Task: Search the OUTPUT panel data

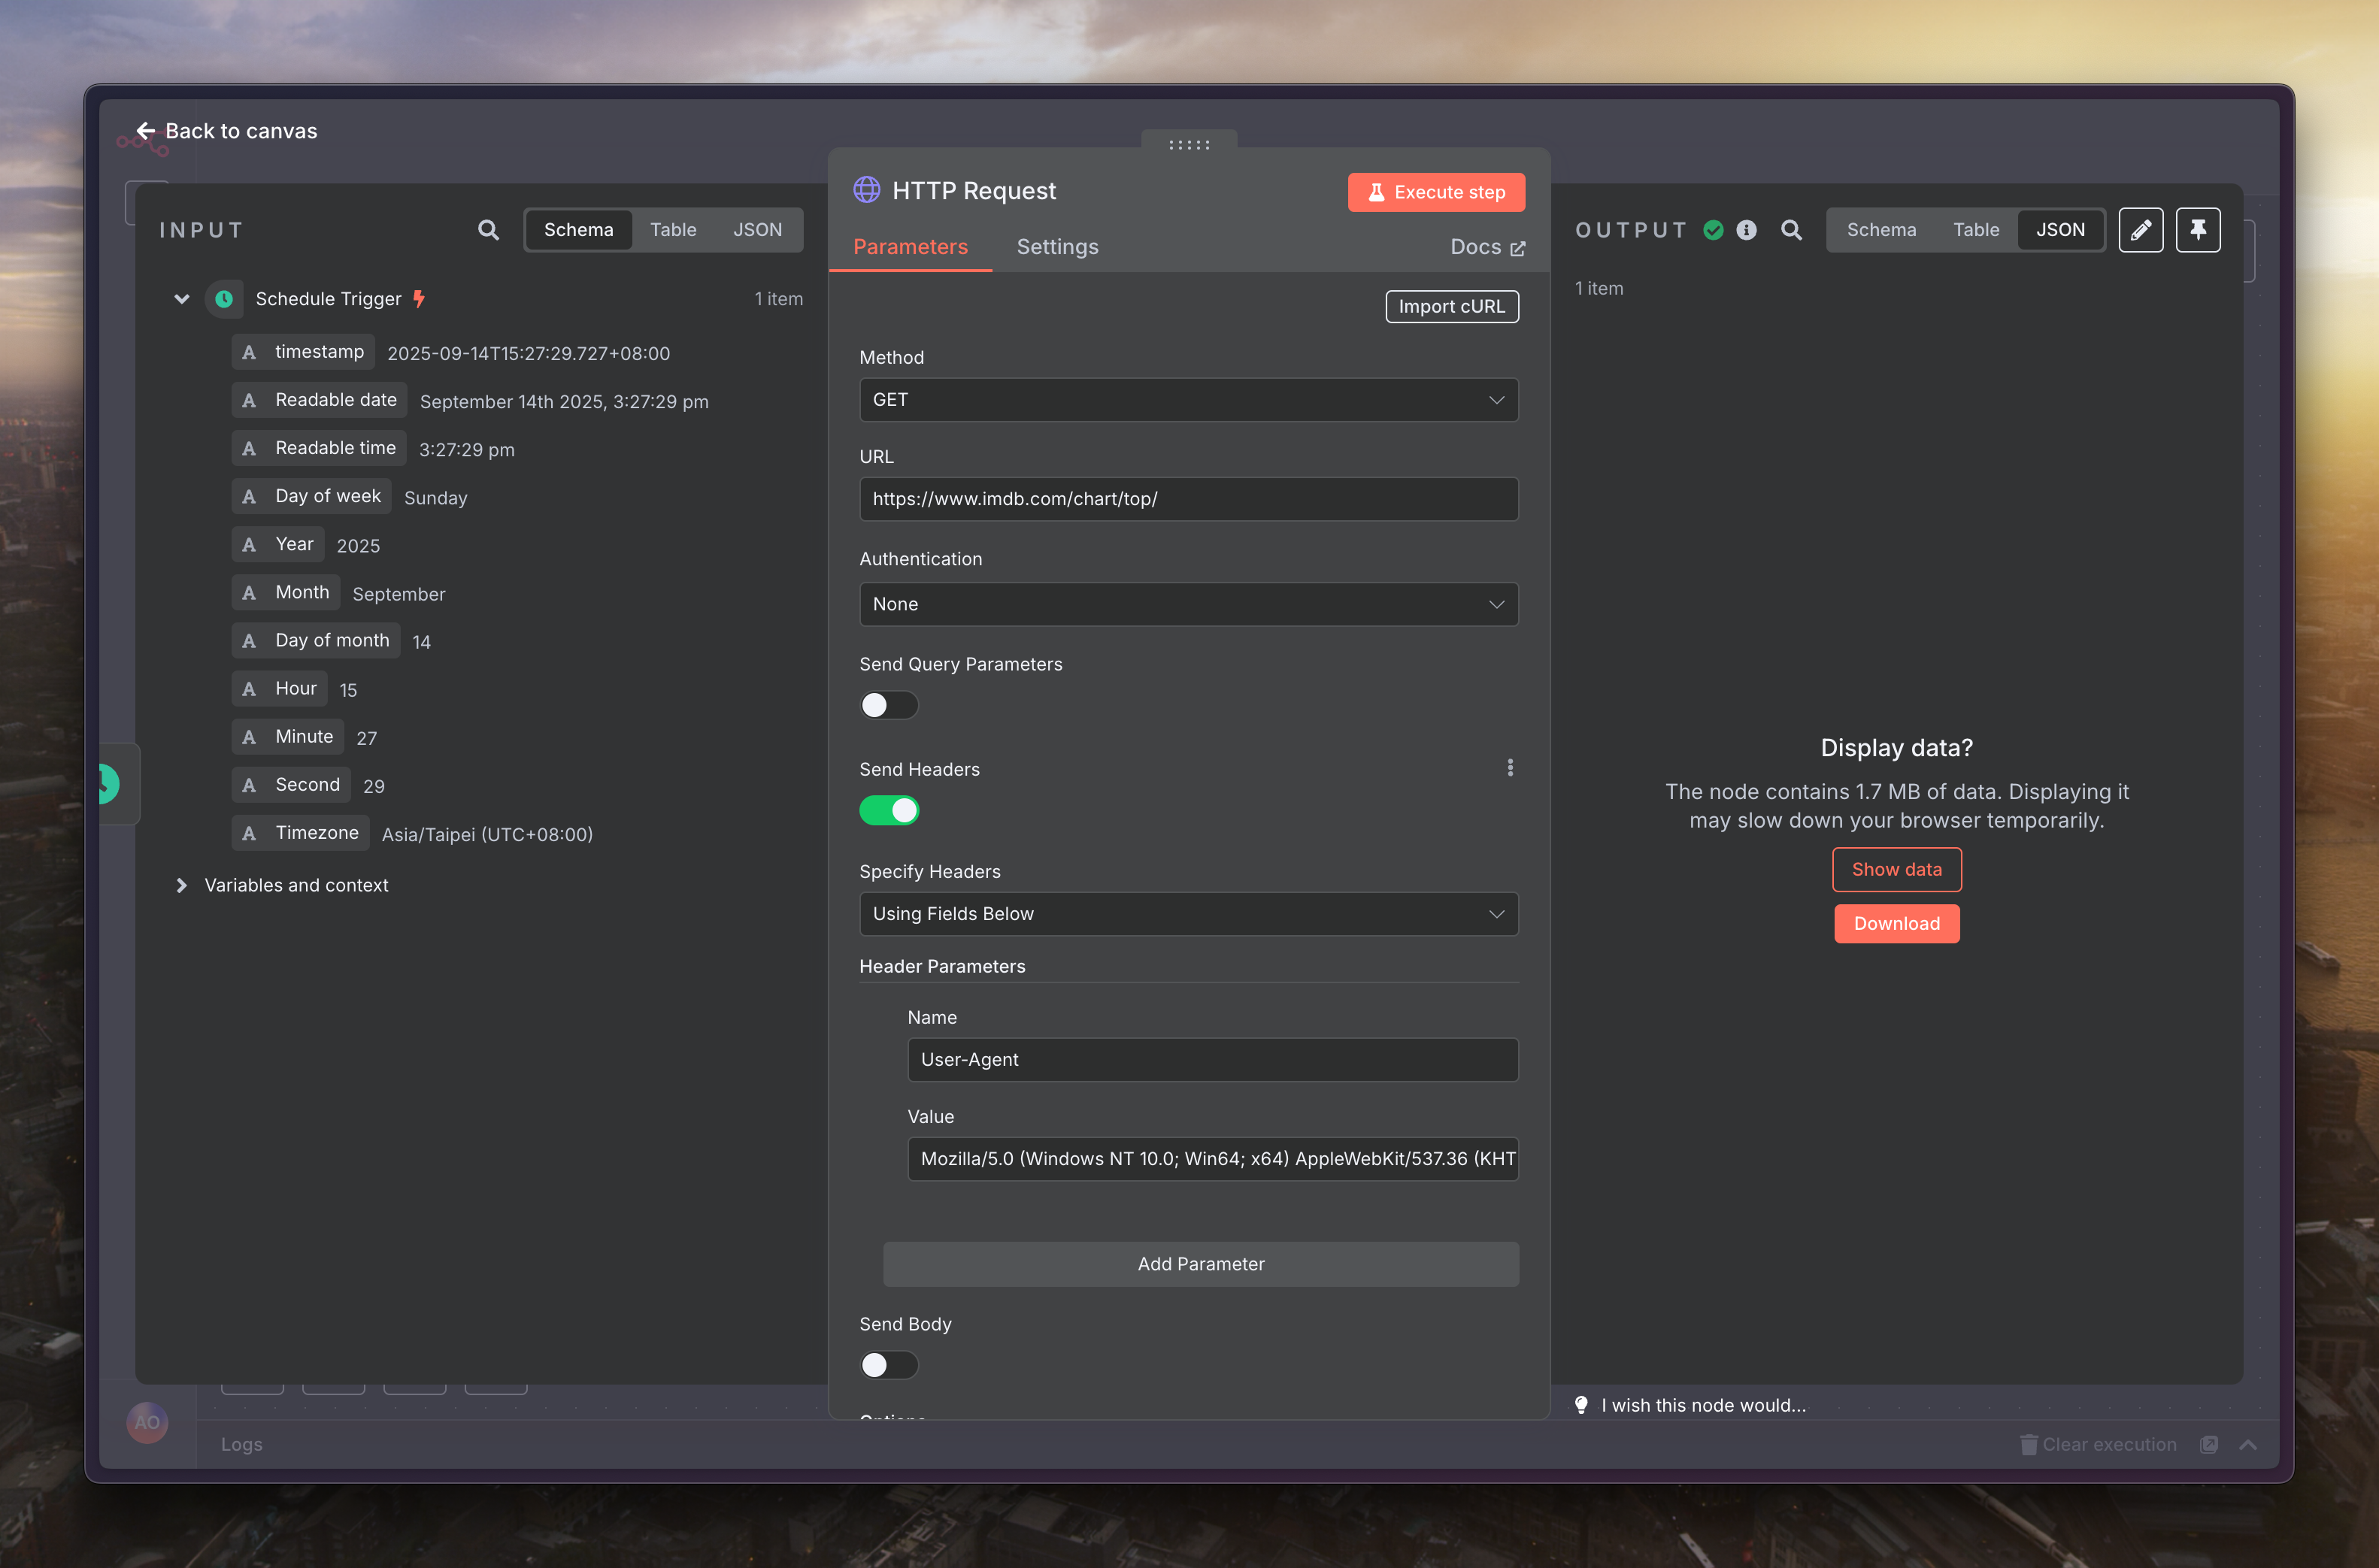Action: [x=1791, y=230]
